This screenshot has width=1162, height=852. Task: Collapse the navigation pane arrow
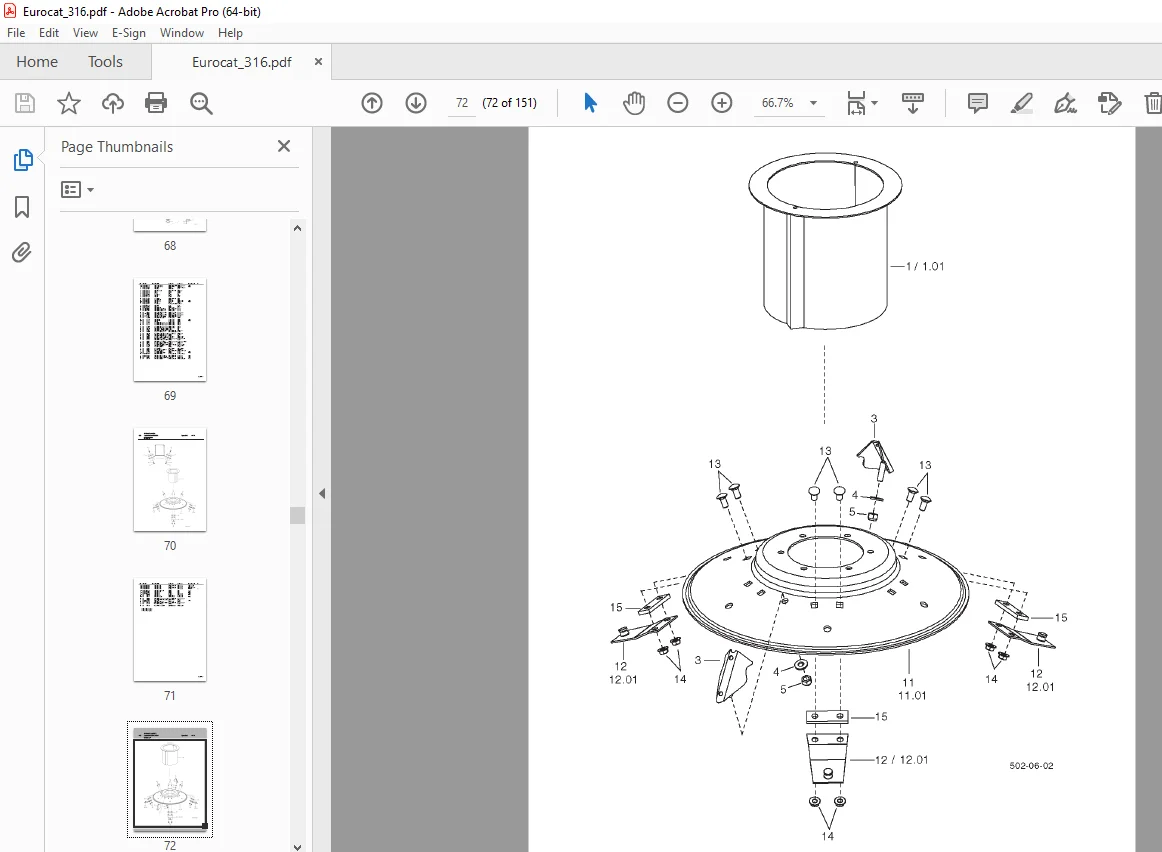pos(322,493)
